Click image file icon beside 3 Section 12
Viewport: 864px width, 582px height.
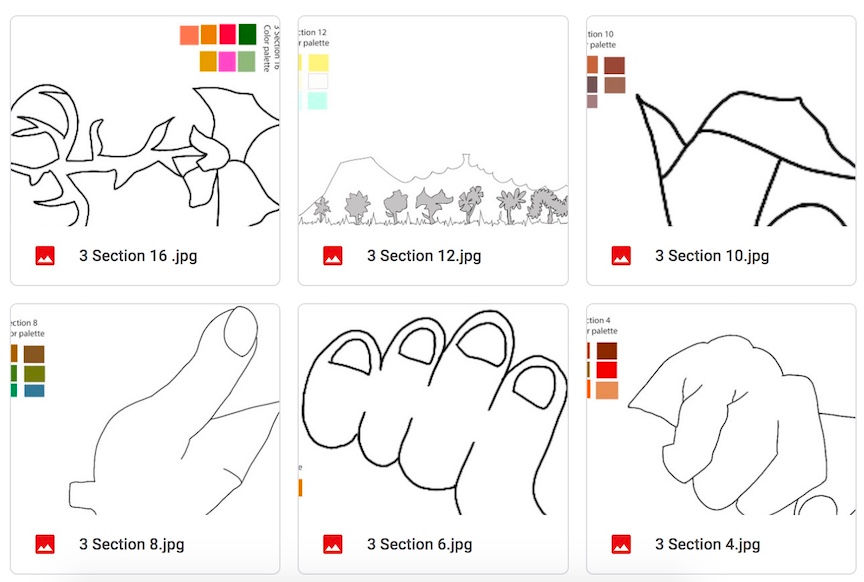point(333,256)
